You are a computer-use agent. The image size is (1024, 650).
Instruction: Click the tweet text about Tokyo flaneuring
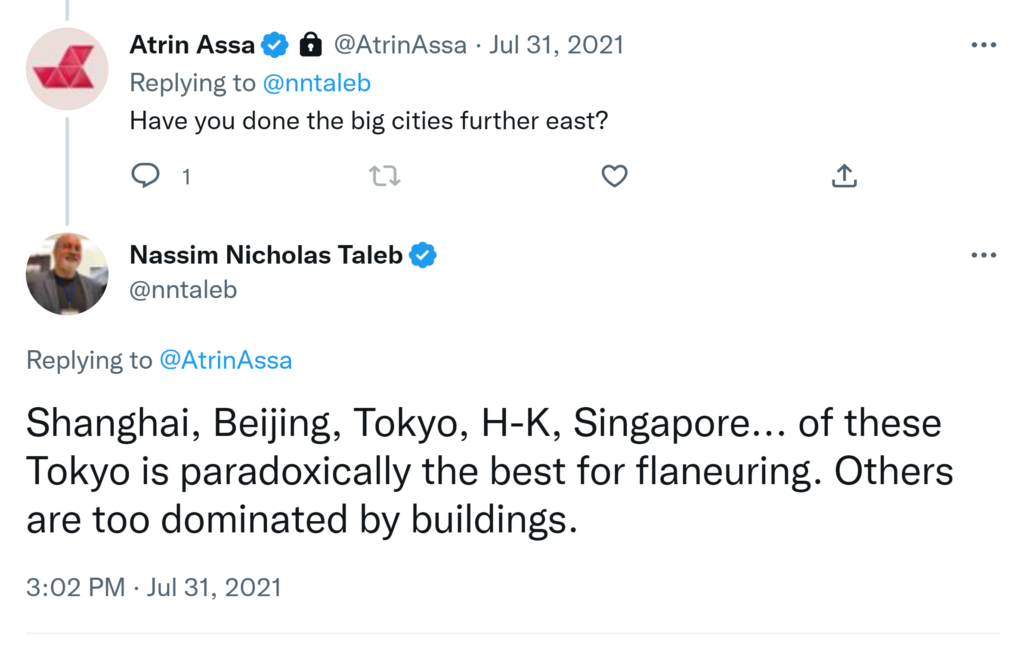(x=489, y=472)
